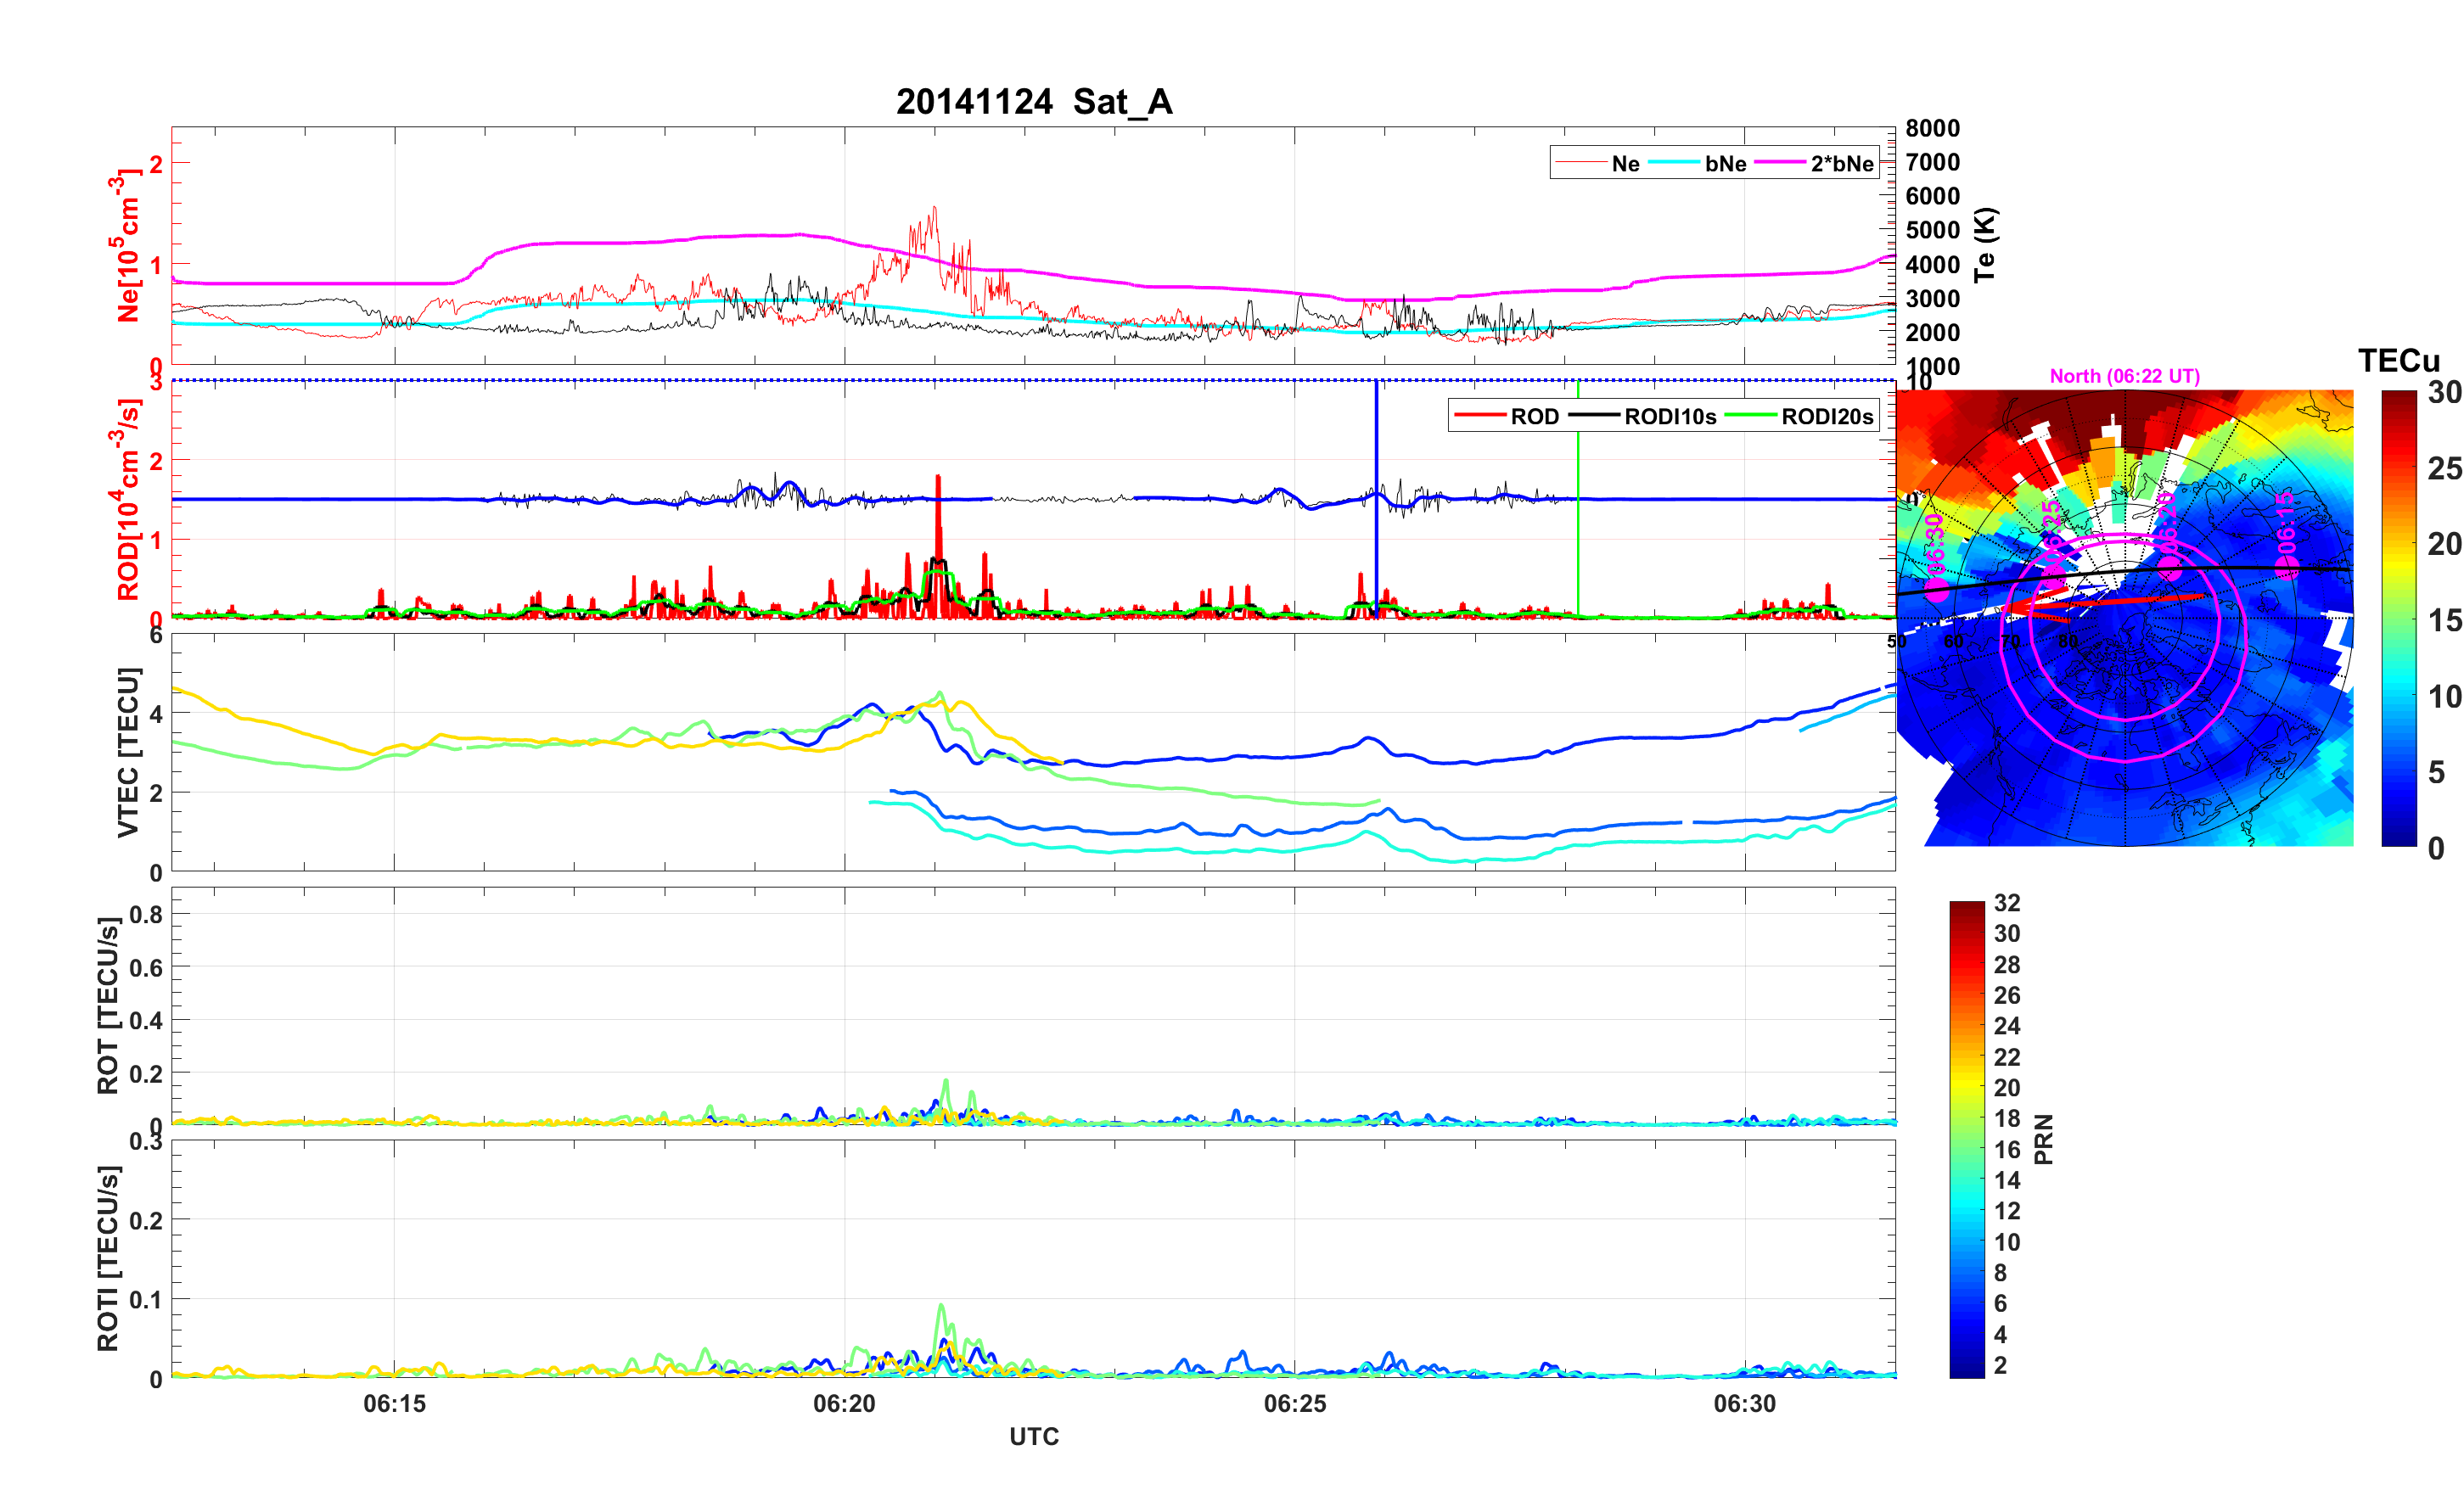Click the TECu colorbar label

pyautogui.click(x=2398, y=361)
